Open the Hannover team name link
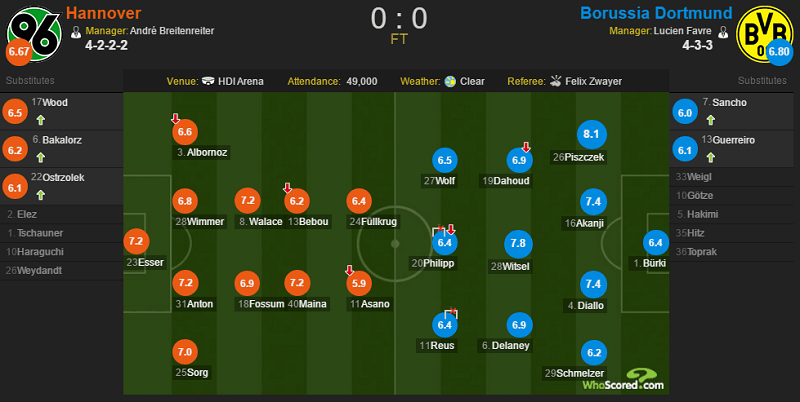The width and height of the screenshot is (800, 402). pyautogui.click(x=104, y=13)
